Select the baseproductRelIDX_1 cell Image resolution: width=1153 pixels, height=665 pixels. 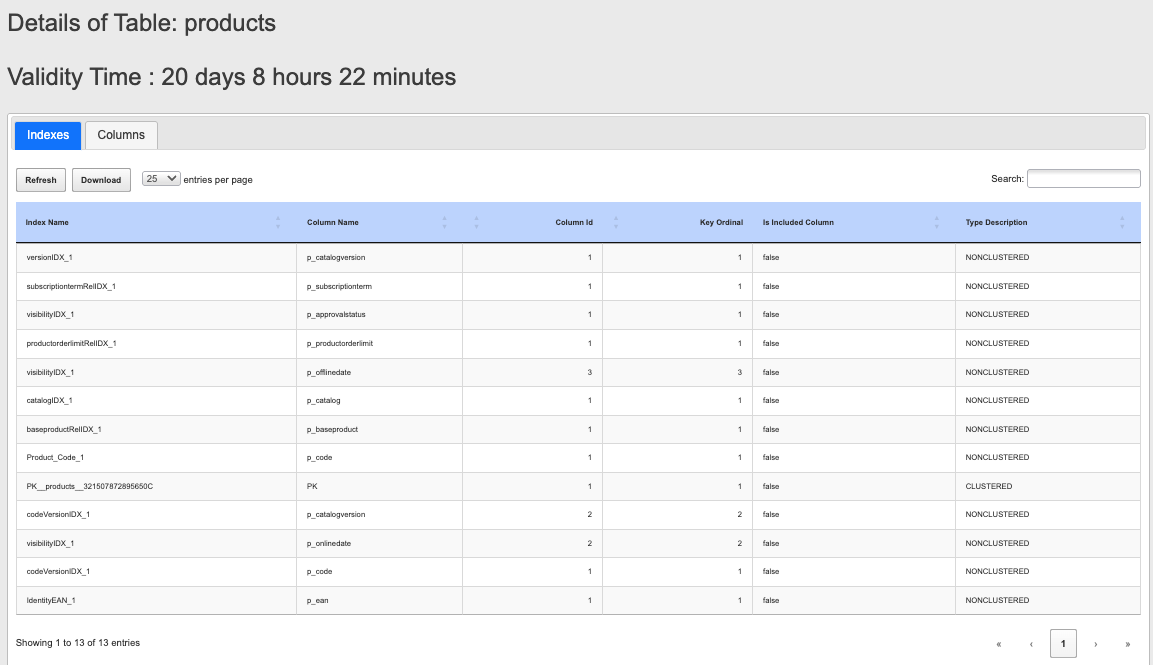pyautogui.click(x=157, y=430)
